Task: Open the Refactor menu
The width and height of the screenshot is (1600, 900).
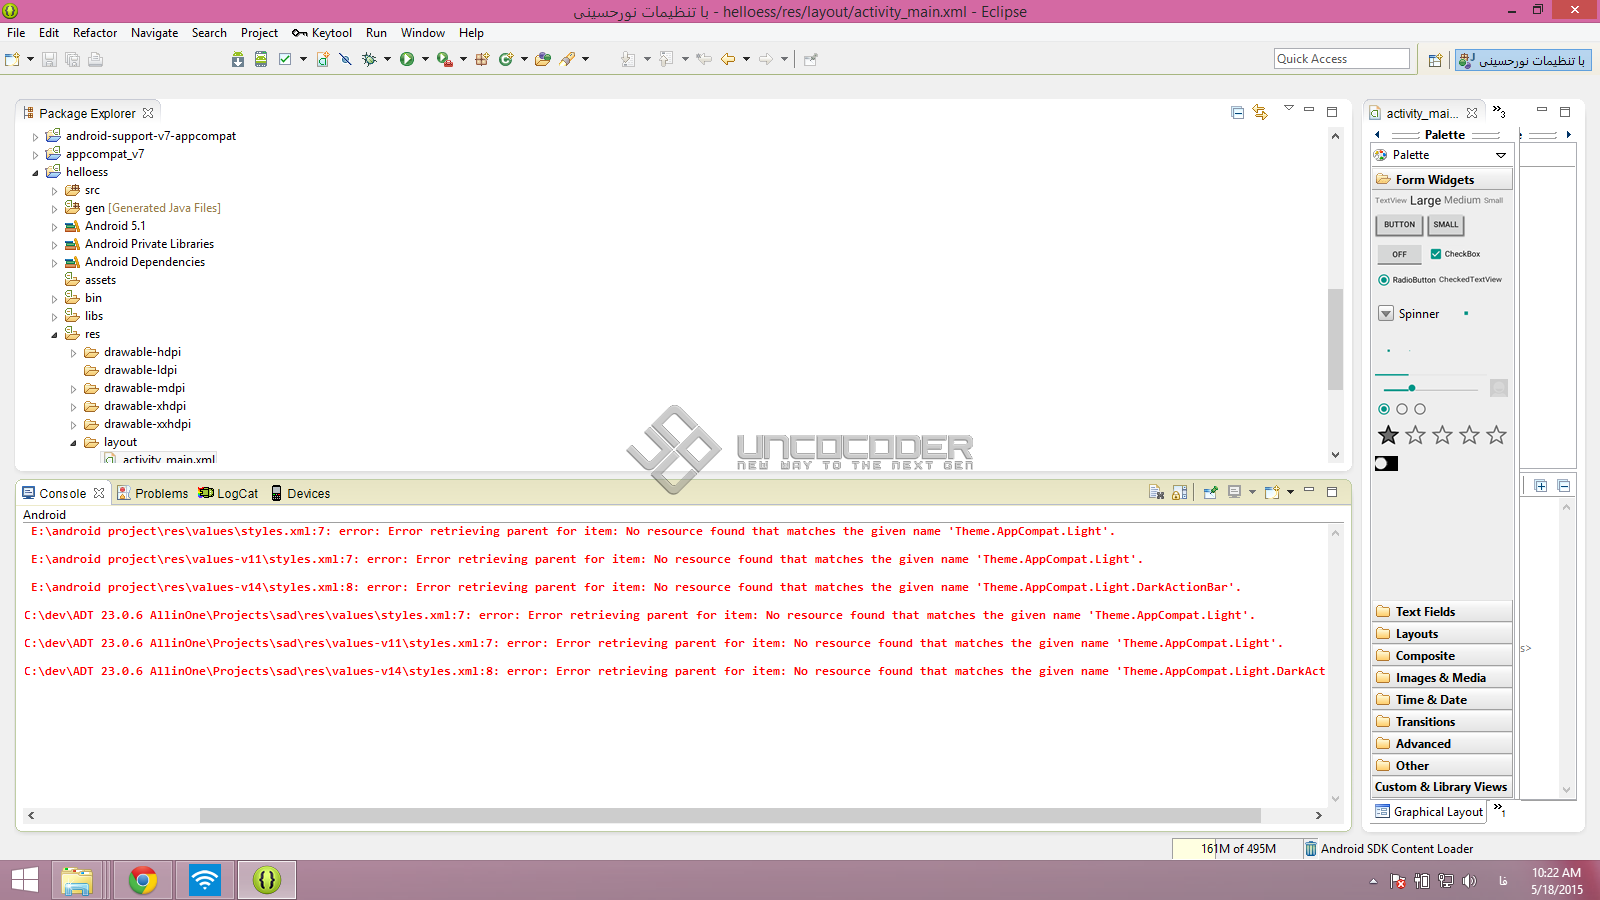Action: click(x=95, y=33)
